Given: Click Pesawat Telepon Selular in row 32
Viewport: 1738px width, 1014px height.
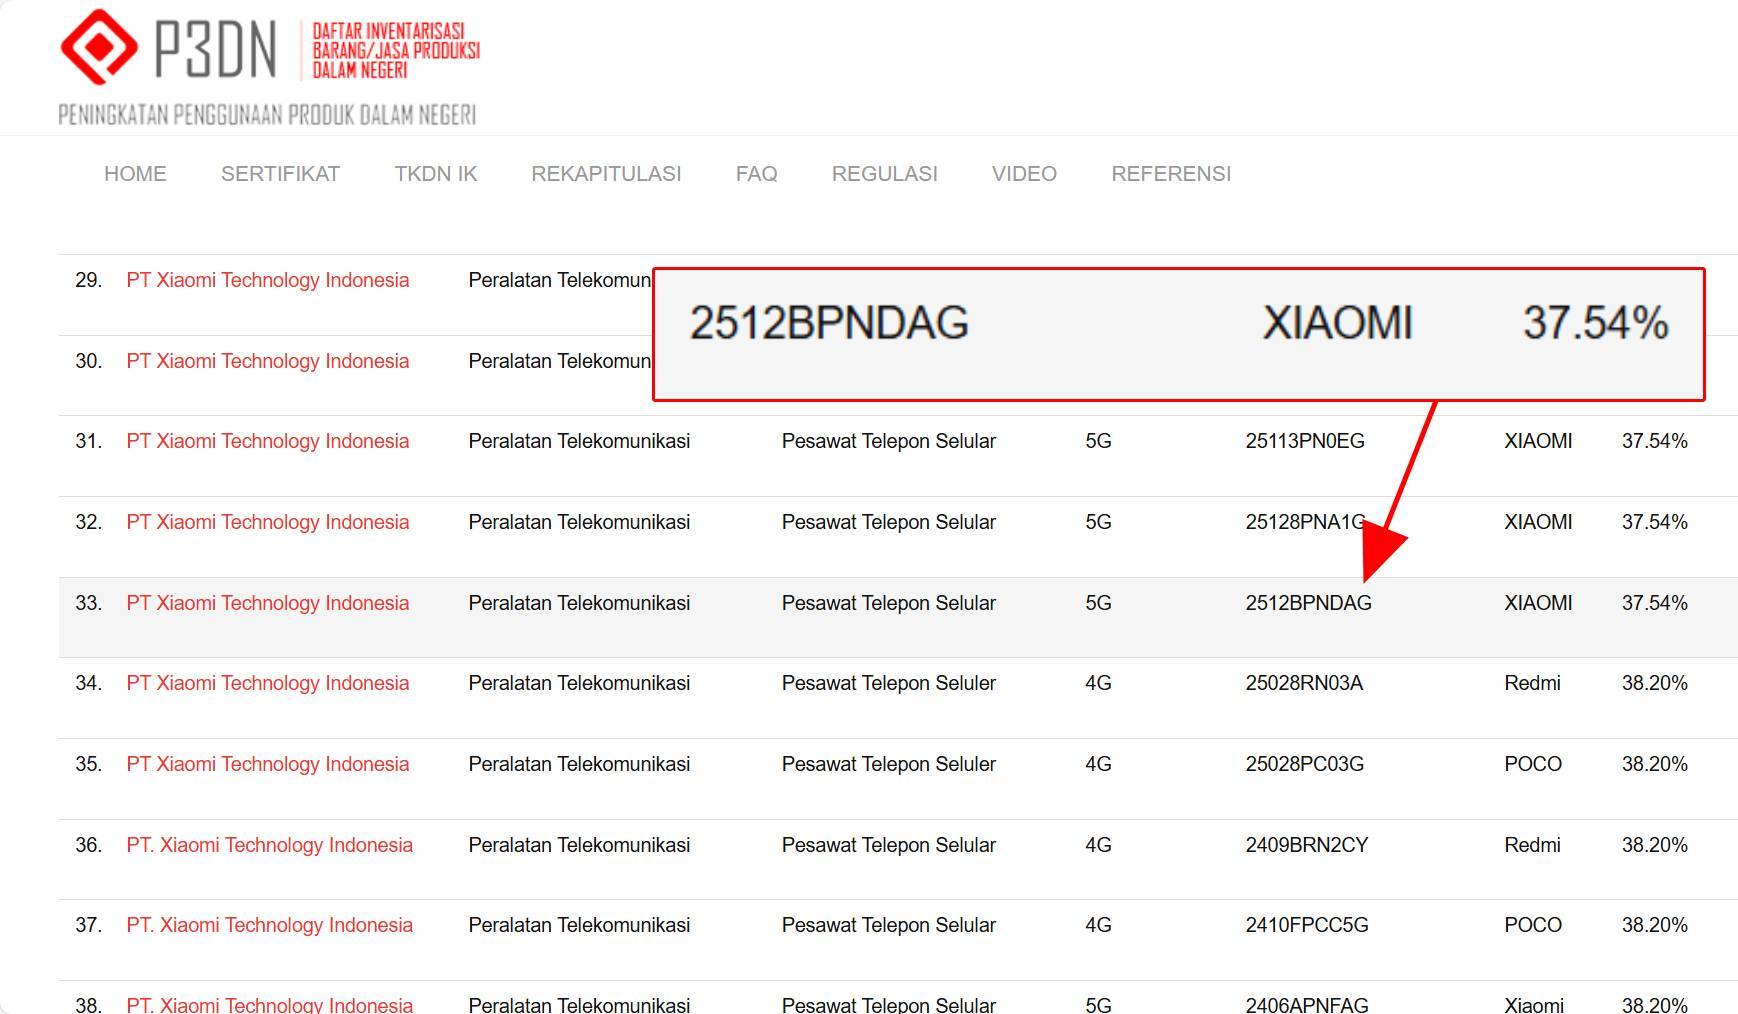Looking at the screenshot, I should 889,522.
